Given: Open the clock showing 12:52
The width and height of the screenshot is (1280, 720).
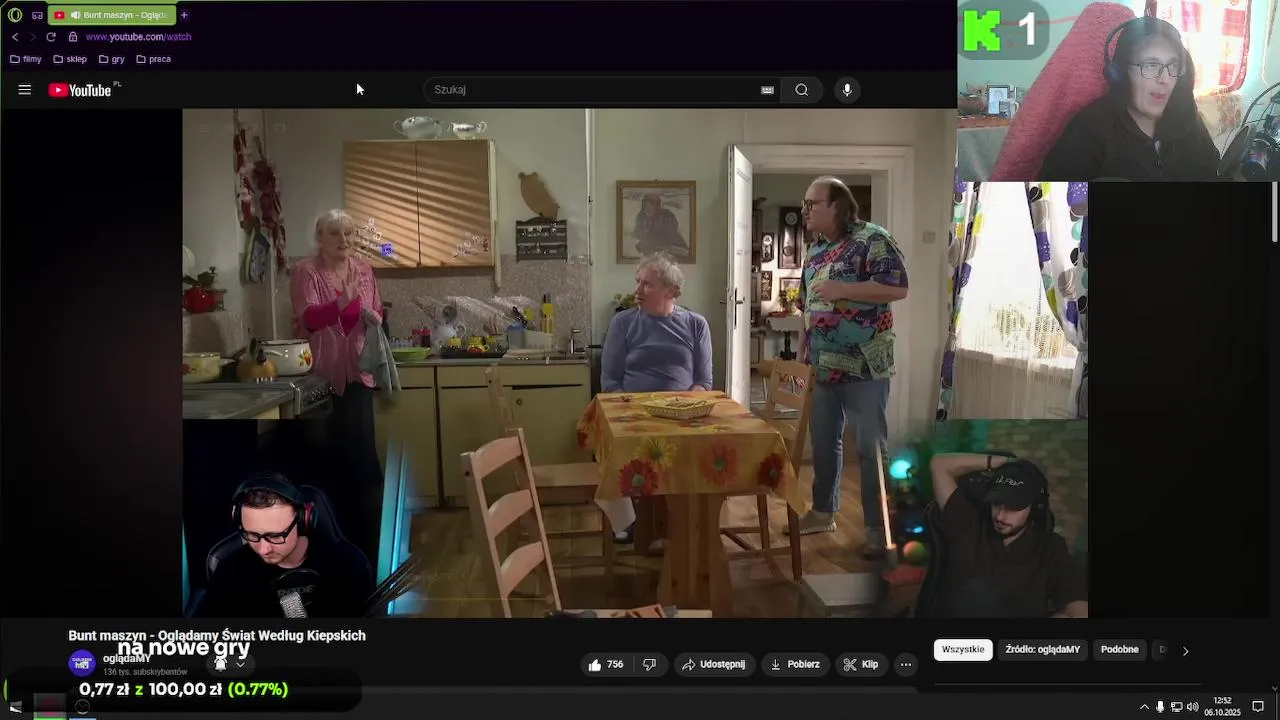Looking at the screenshot, I should coord(1222,706).
